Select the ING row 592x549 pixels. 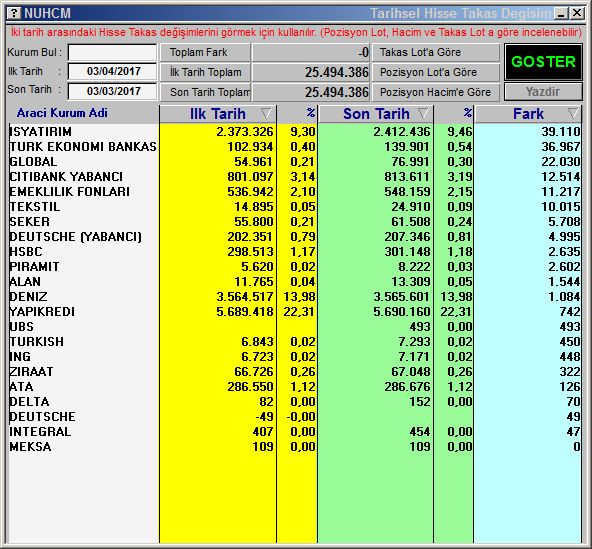295,357
